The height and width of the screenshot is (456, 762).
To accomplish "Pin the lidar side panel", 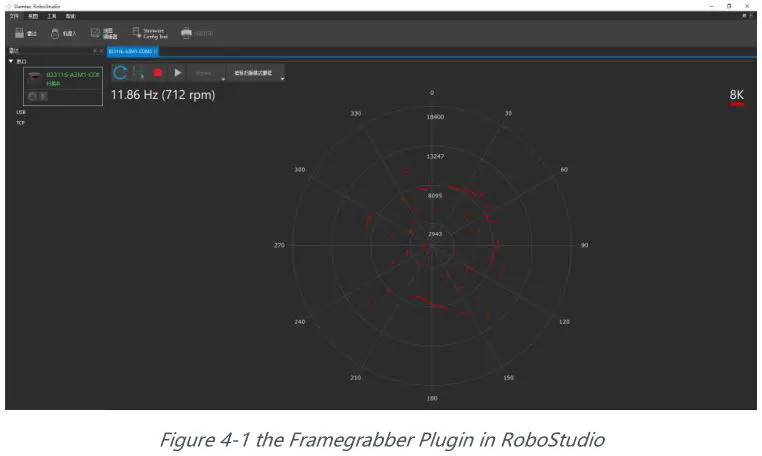I will click(x=95, y=51).
